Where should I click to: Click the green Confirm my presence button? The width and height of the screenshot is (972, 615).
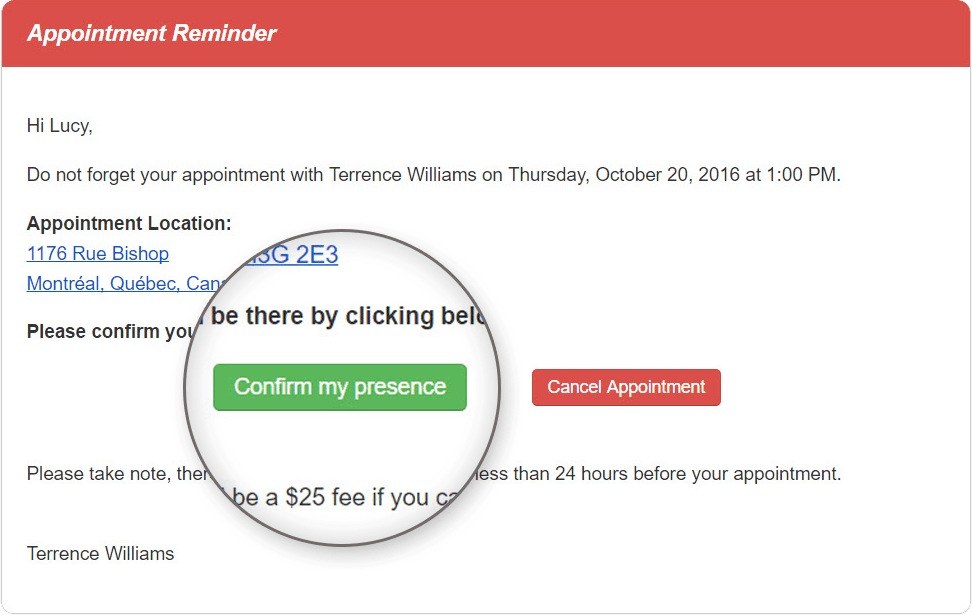[340, 387]
